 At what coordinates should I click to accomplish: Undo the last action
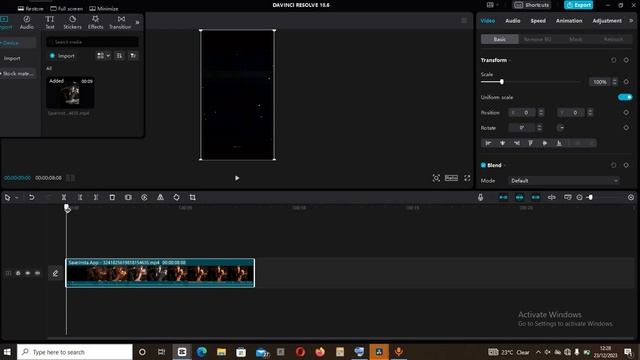pyautogui.click(x=31, y=198)
